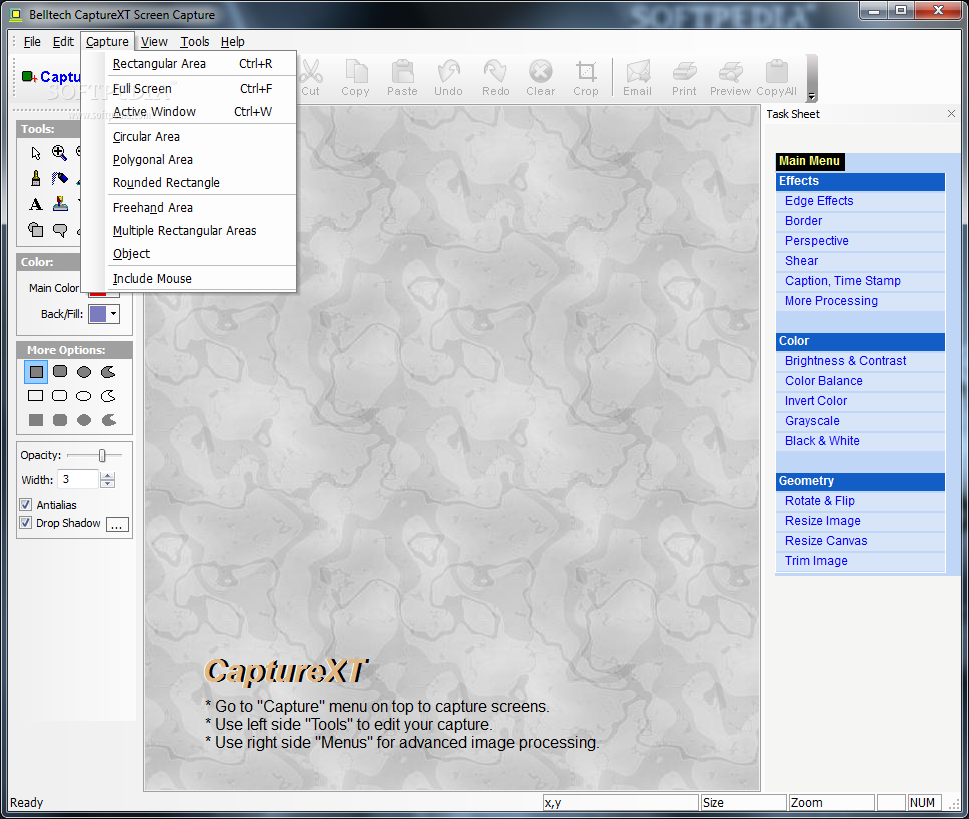969x819 pixels.
Task: Click the Print toolbar icon
Action: click(684, 78)
